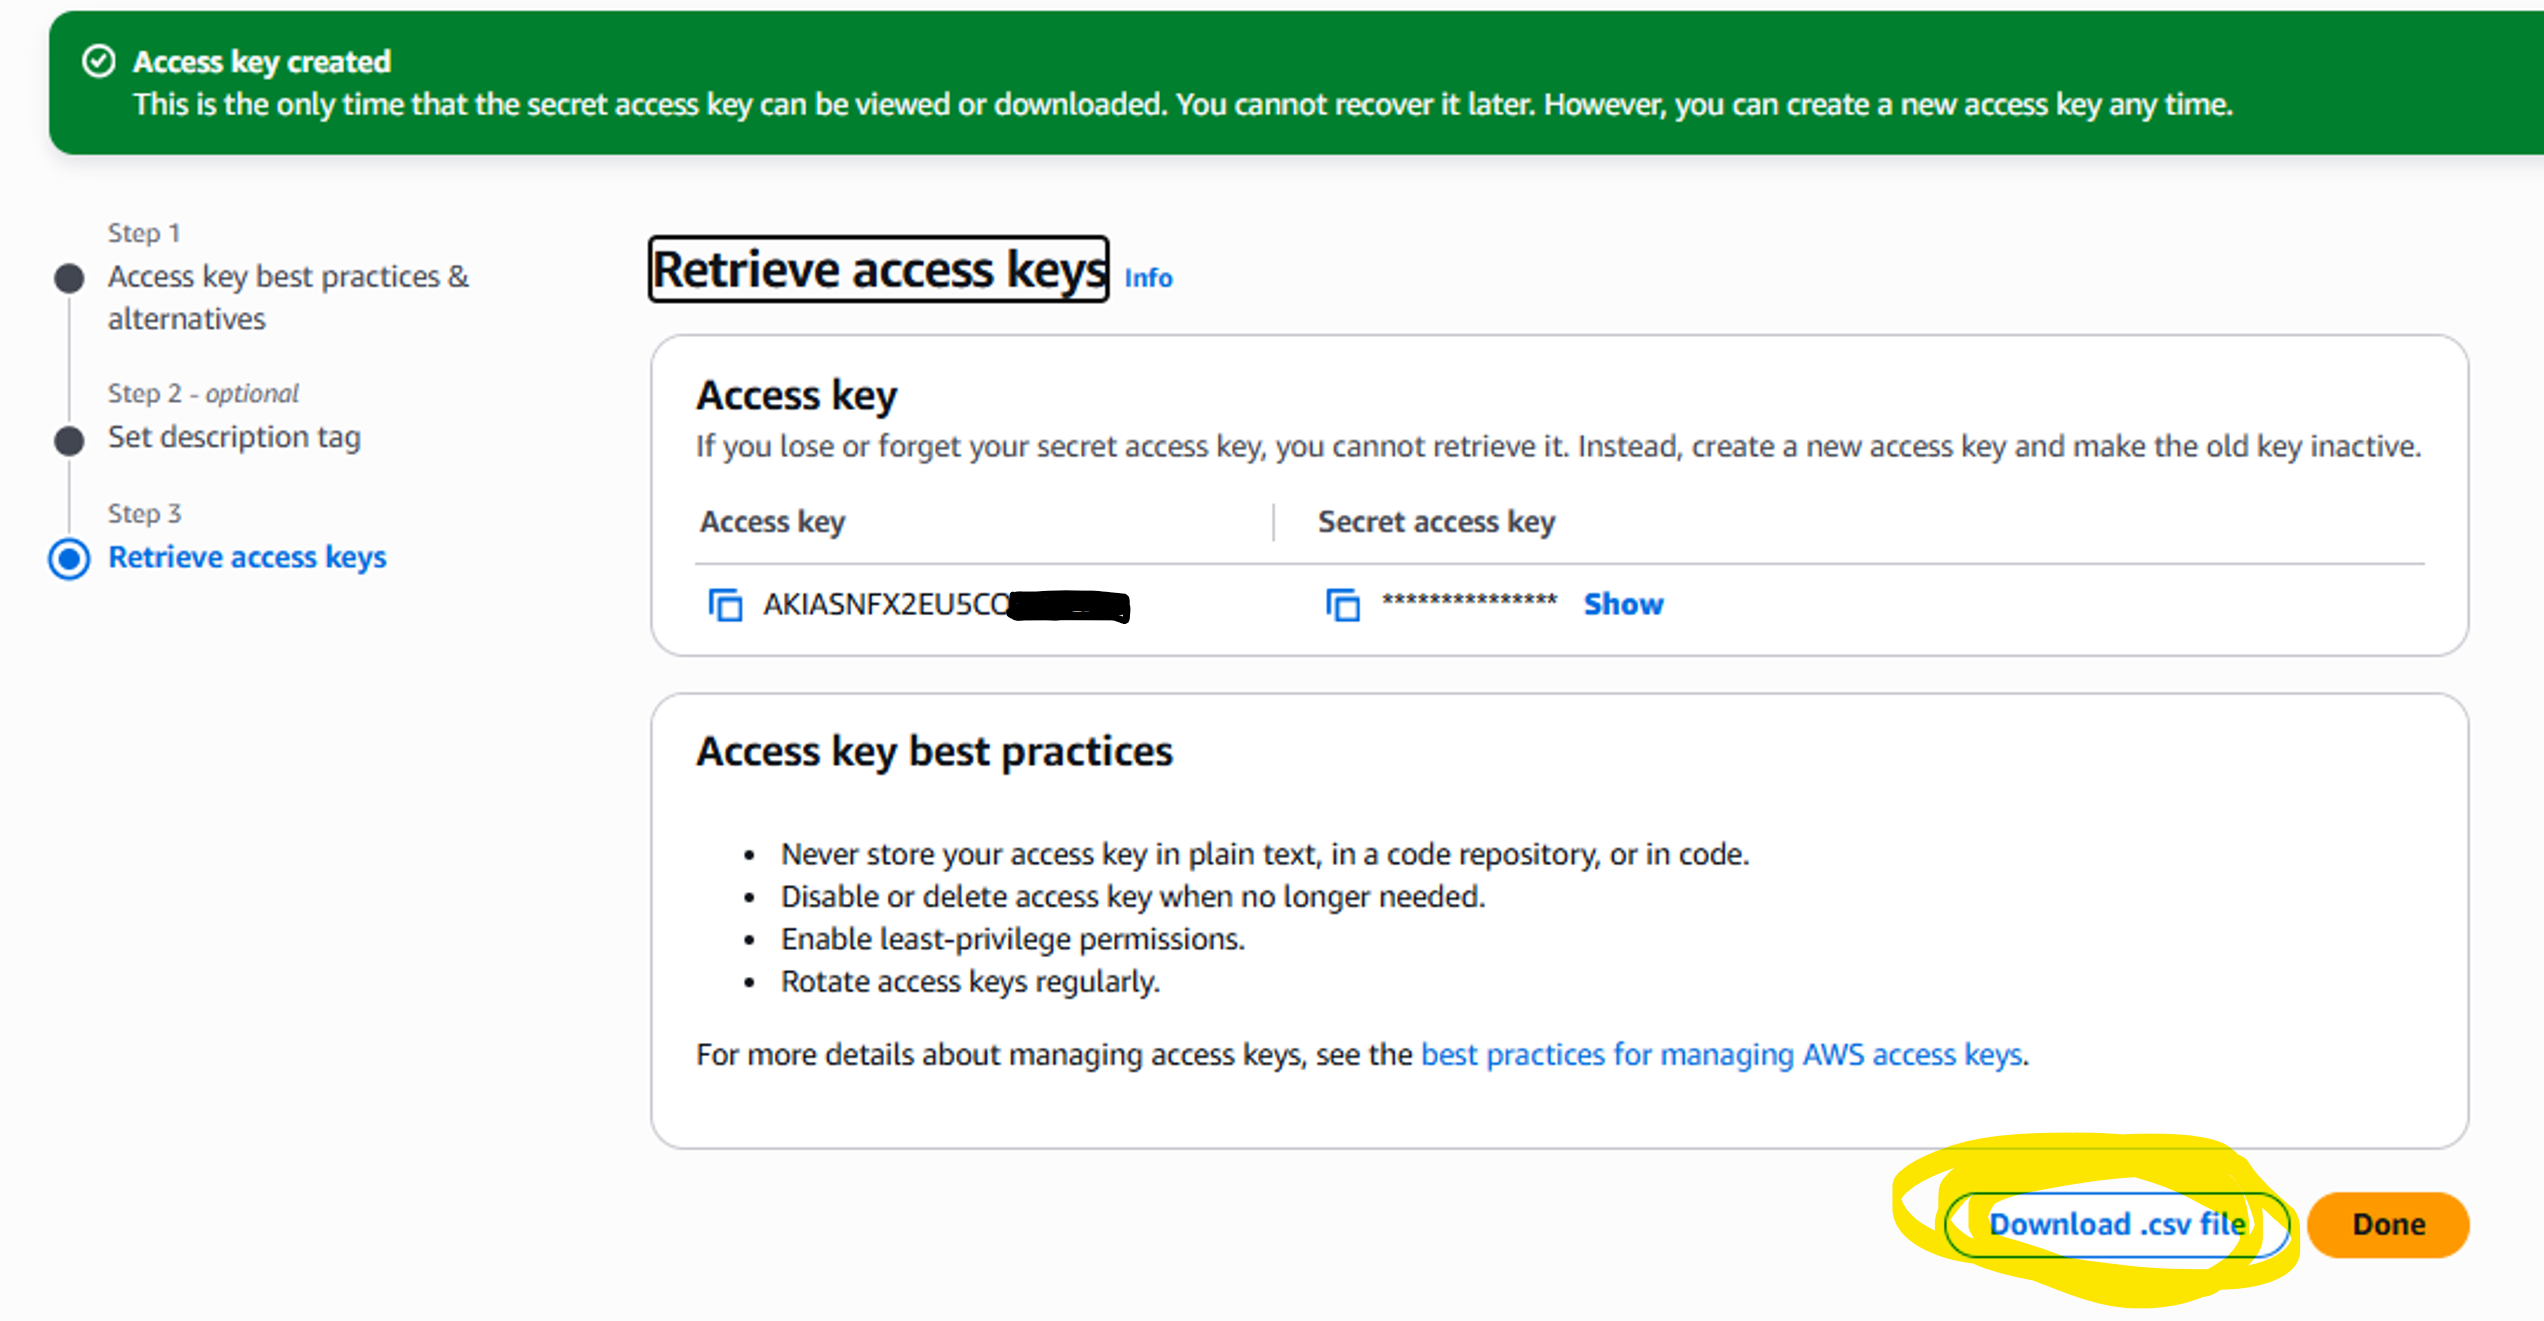Click the Secret access key column header

click(1436, 522)
